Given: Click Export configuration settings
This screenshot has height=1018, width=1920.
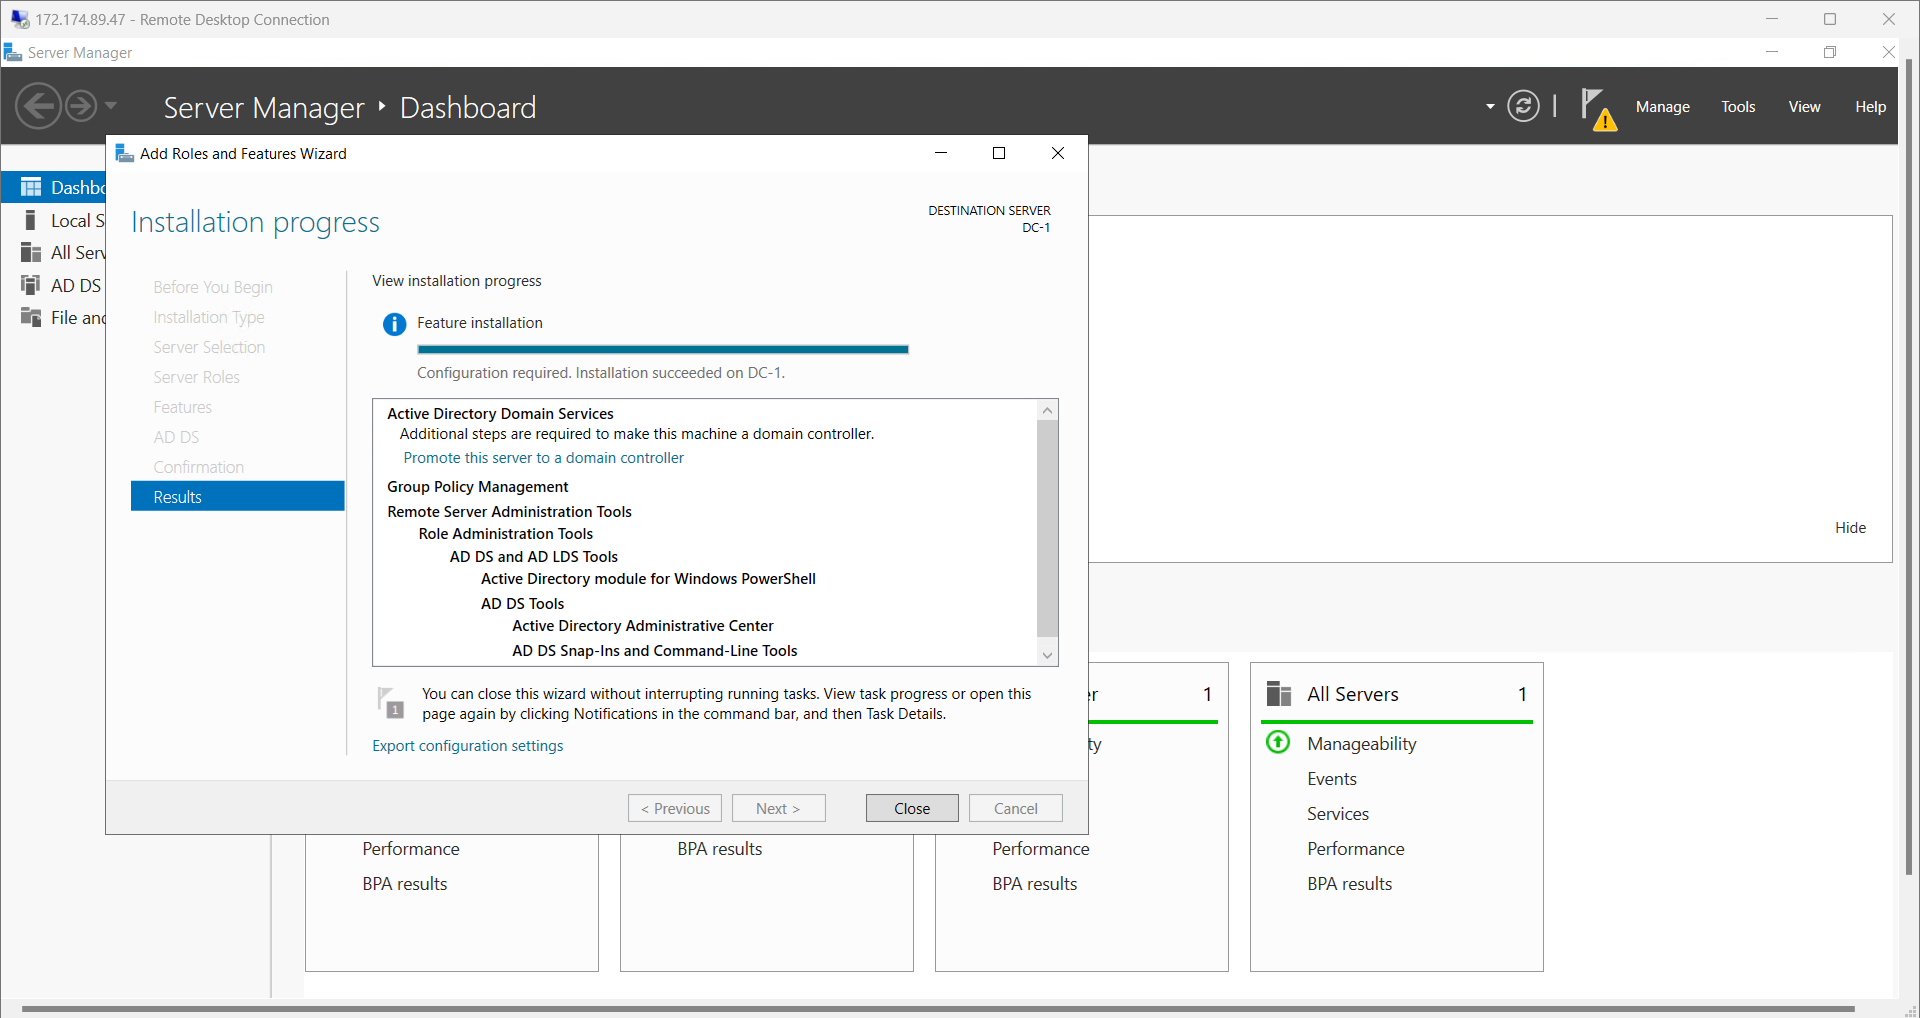Looking at the screenshot, I should tap(467, 745).
